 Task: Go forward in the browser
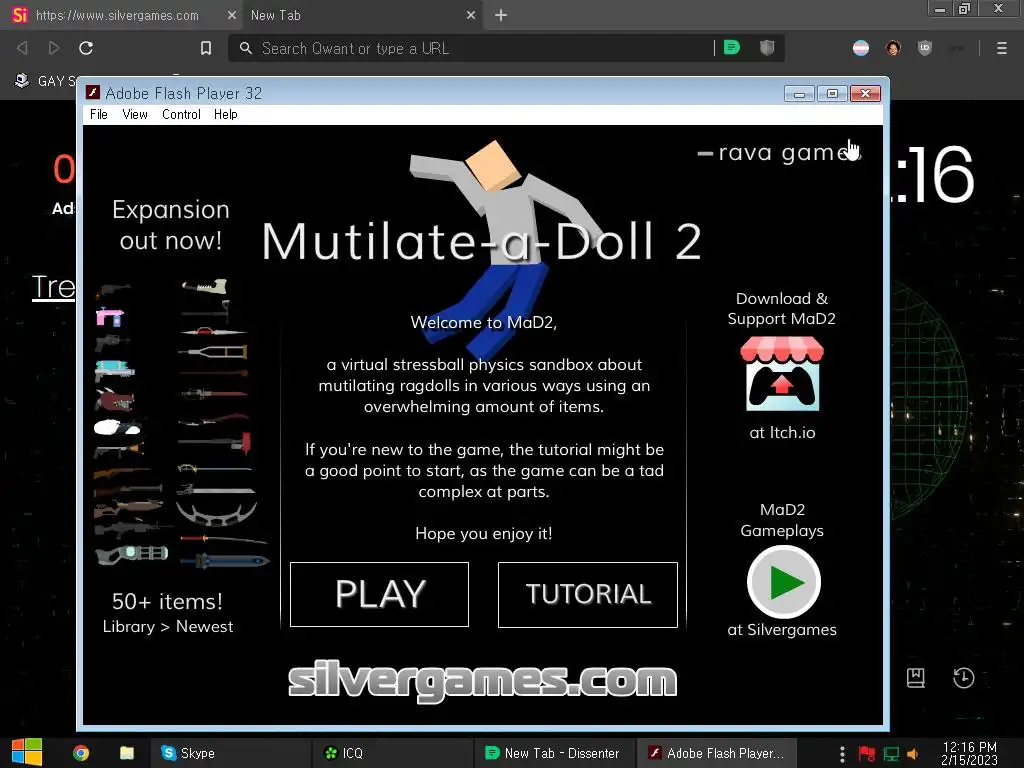coord(54,48)
